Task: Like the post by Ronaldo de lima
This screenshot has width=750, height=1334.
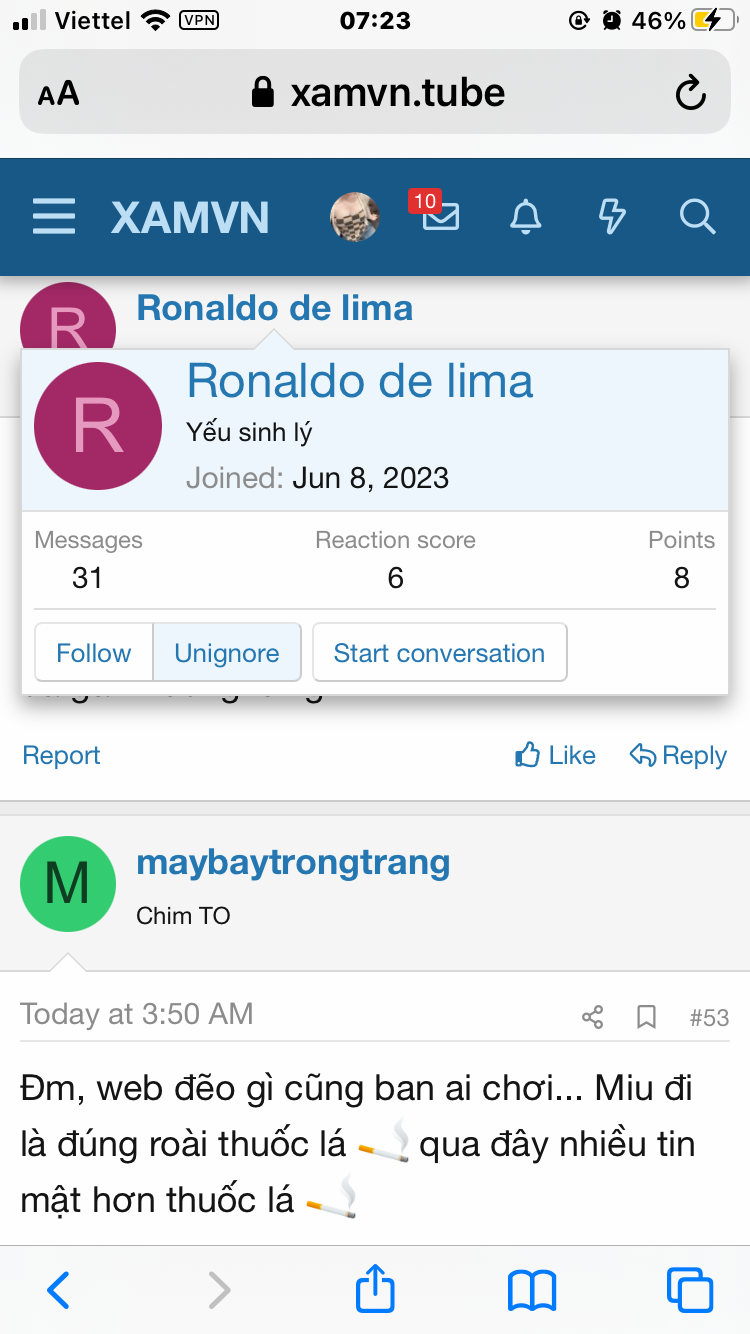Action: click(555, 756)
